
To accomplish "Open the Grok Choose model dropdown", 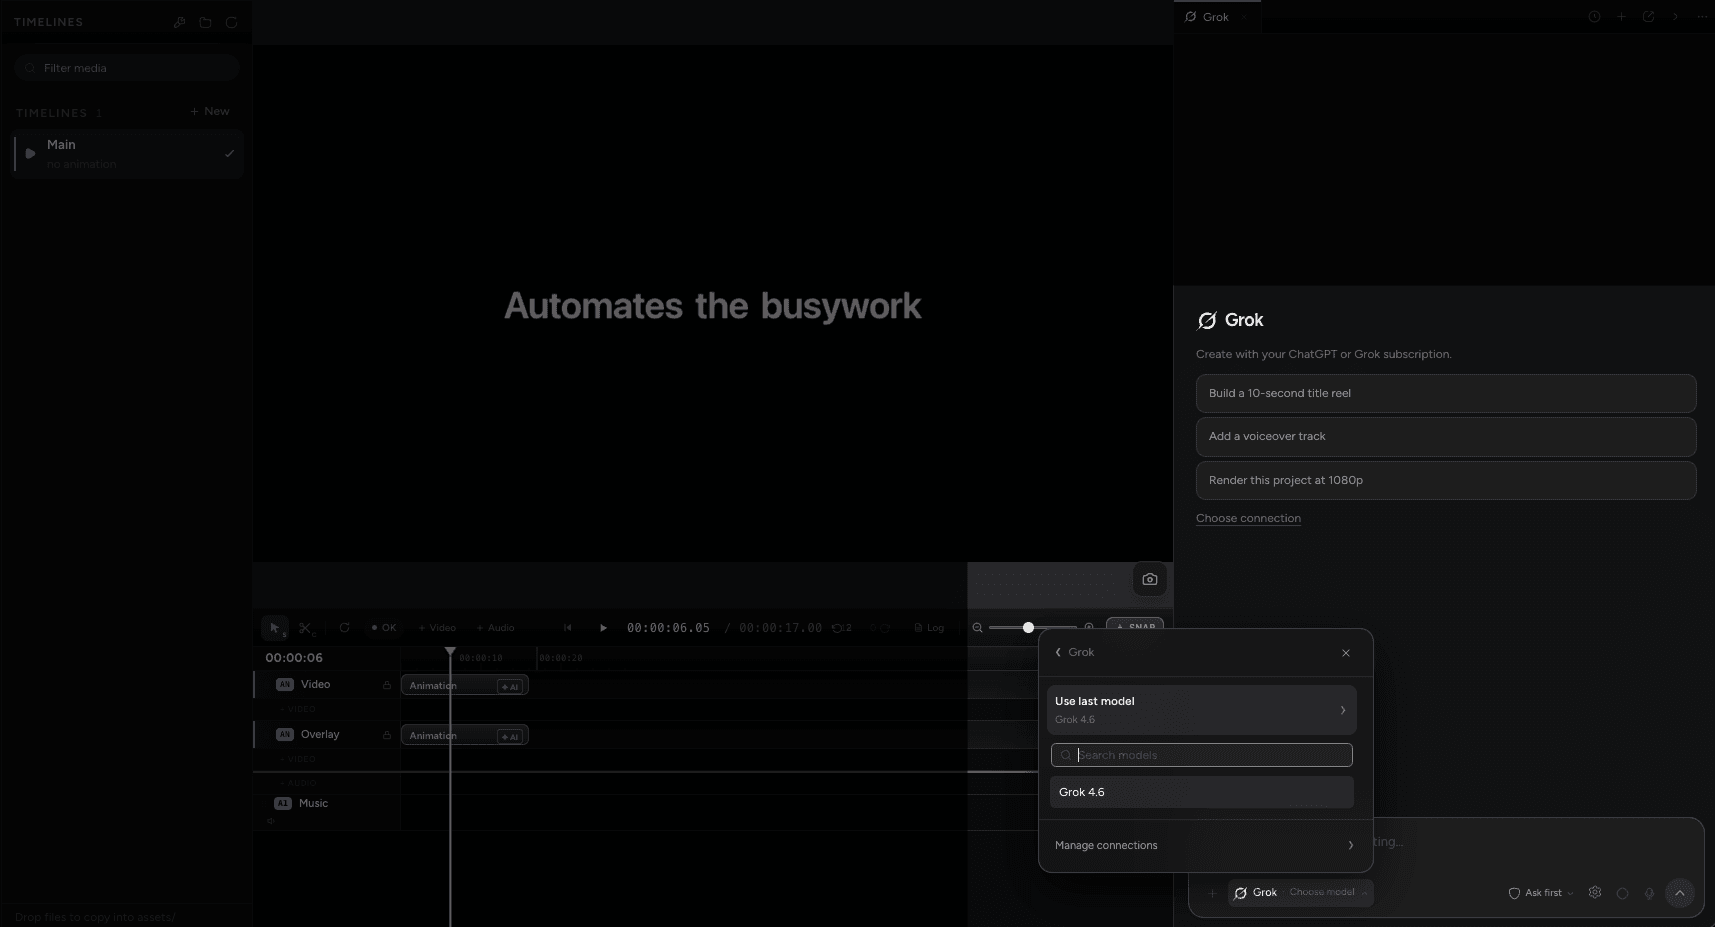I will pos(1300,892).
